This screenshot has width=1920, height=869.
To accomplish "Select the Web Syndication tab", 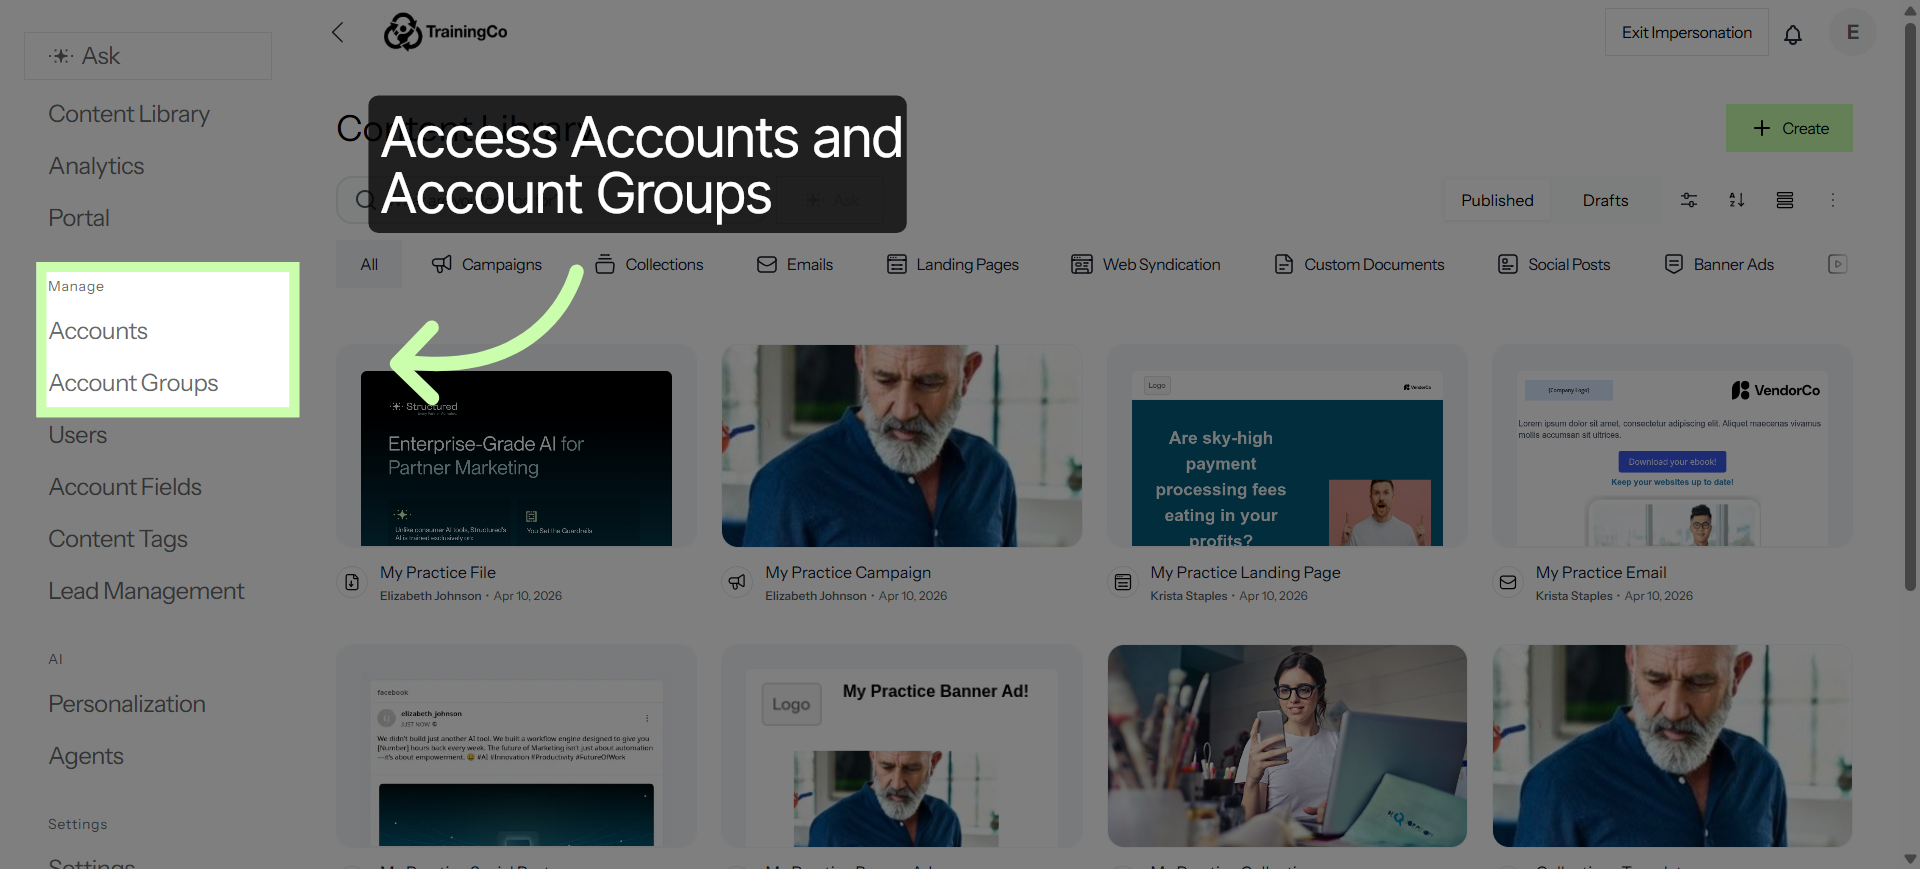I will pyautogui.click(x=1146, y=264).
